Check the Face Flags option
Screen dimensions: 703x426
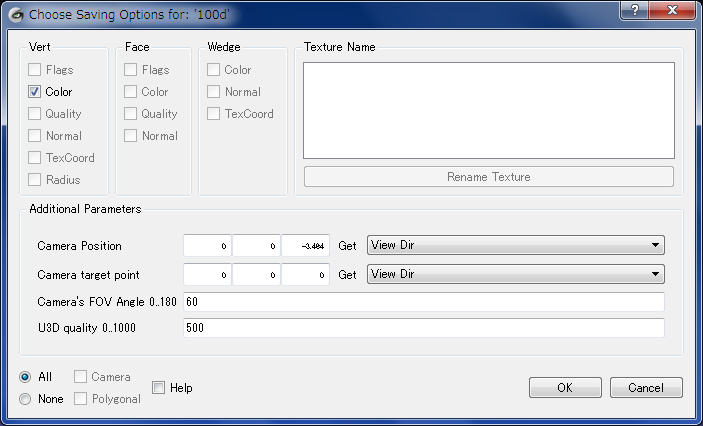(x=130, y=70)
